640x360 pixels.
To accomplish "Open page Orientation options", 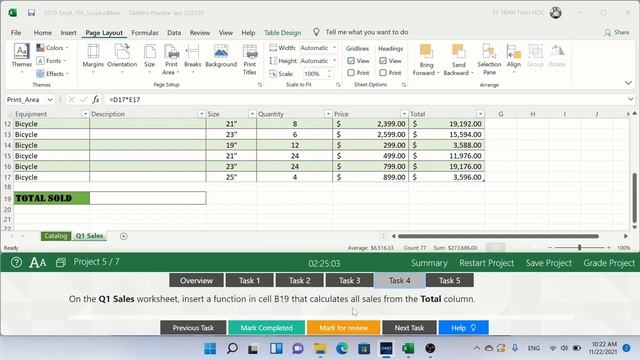I will point(122,59).
